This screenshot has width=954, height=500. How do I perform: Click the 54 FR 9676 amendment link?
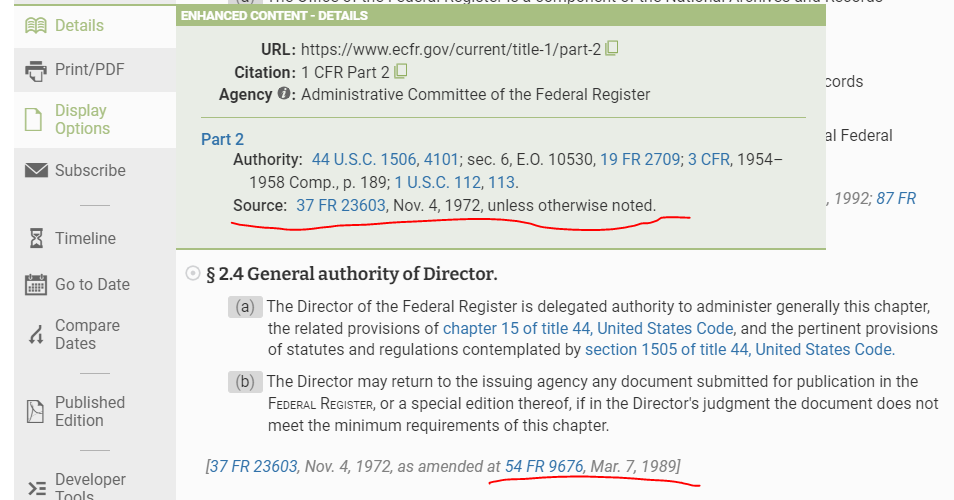[544, 466]
